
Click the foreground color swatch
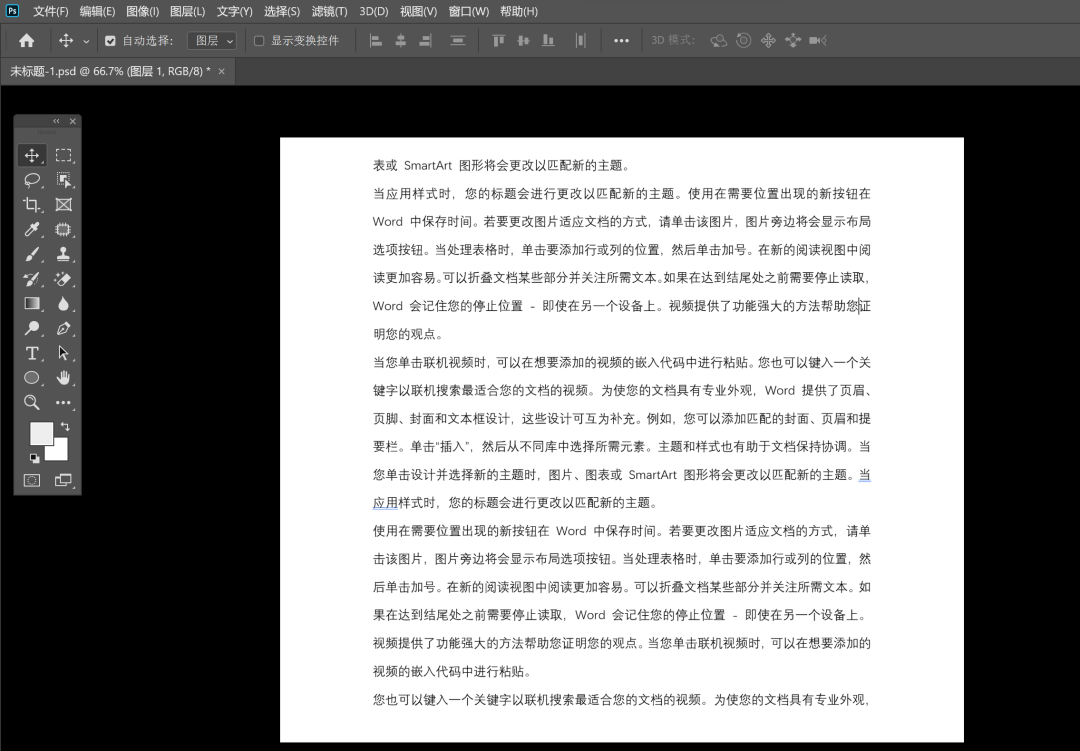pyautogui.click(x=41, y=434)
